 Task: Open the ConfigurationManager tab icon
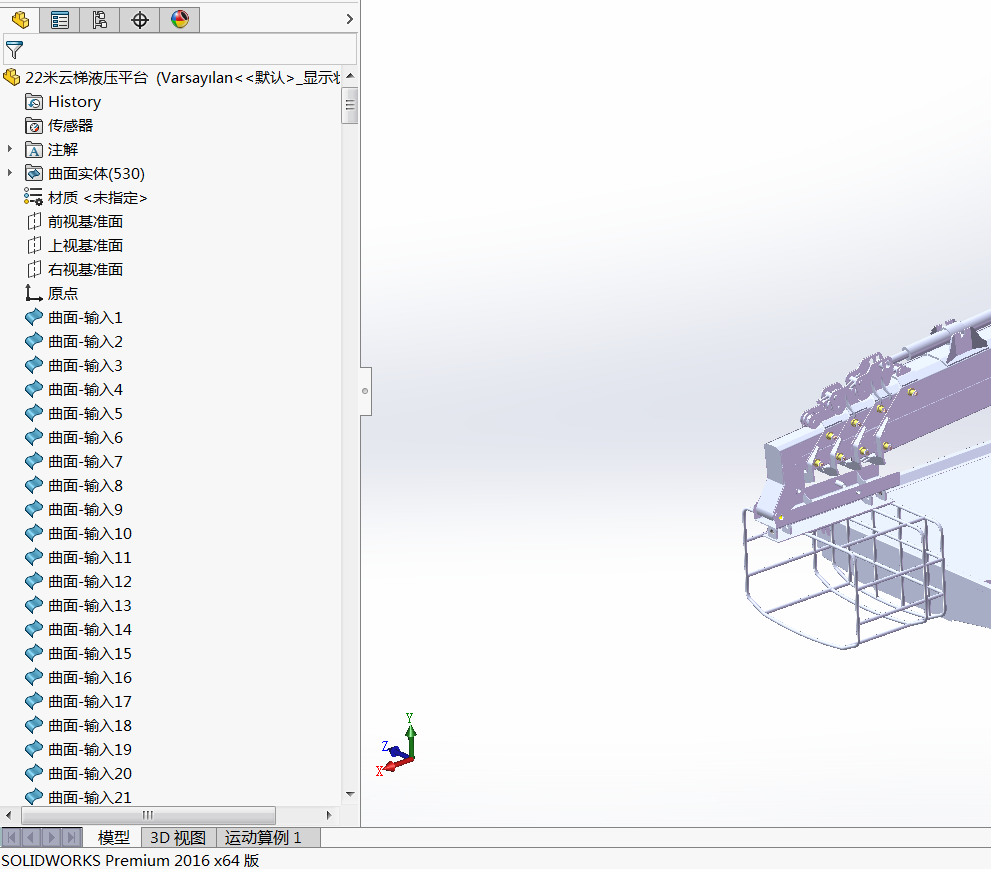100,19
